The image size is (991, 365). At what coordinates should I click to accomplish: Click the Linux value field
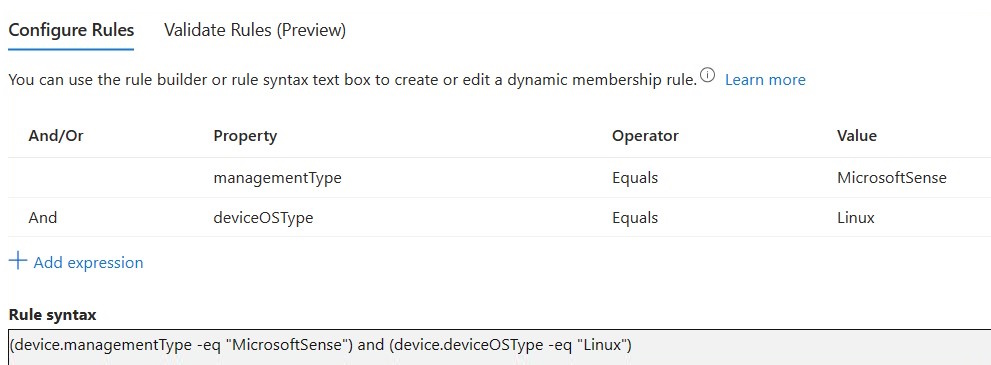tap(856, 218)
